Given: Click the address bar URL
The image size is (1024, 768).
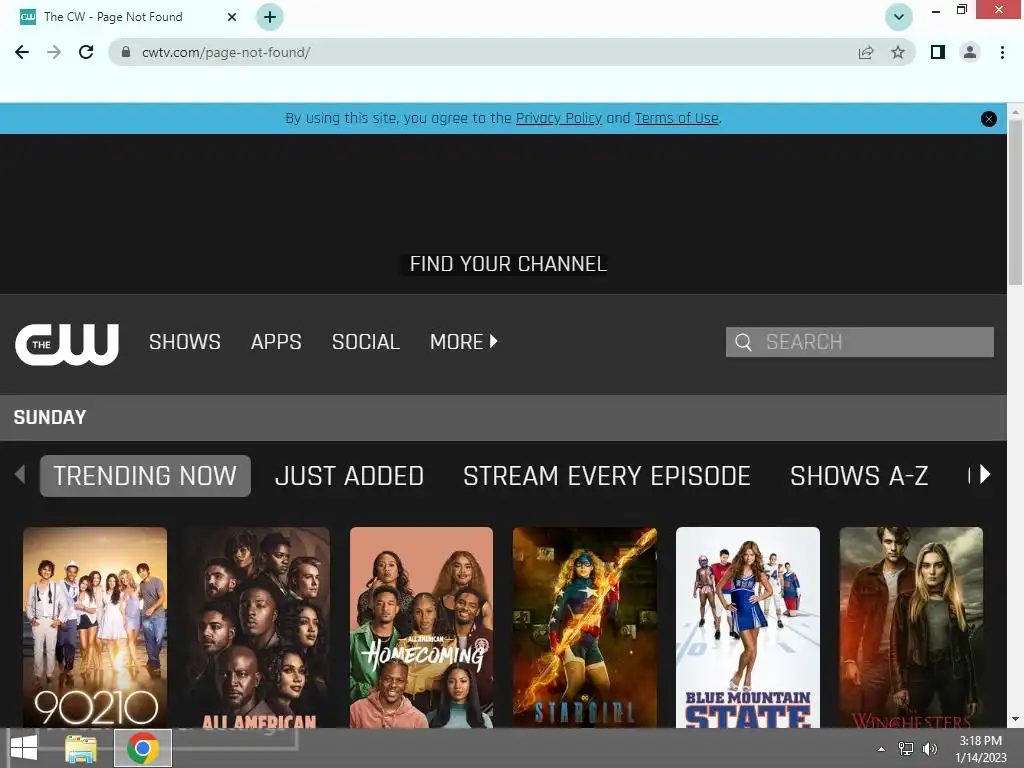Looking at the screenshot, I should 226,52.
